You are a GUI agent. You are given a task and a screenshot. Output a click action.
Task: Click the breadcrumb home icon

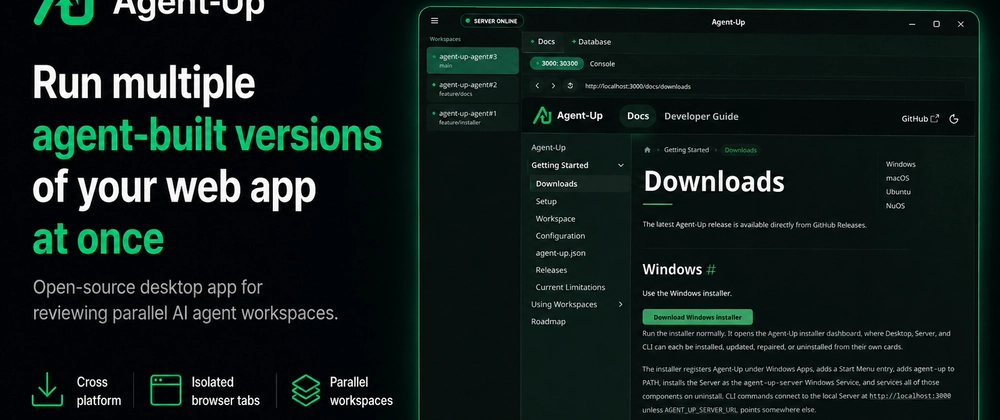point(647,150)
